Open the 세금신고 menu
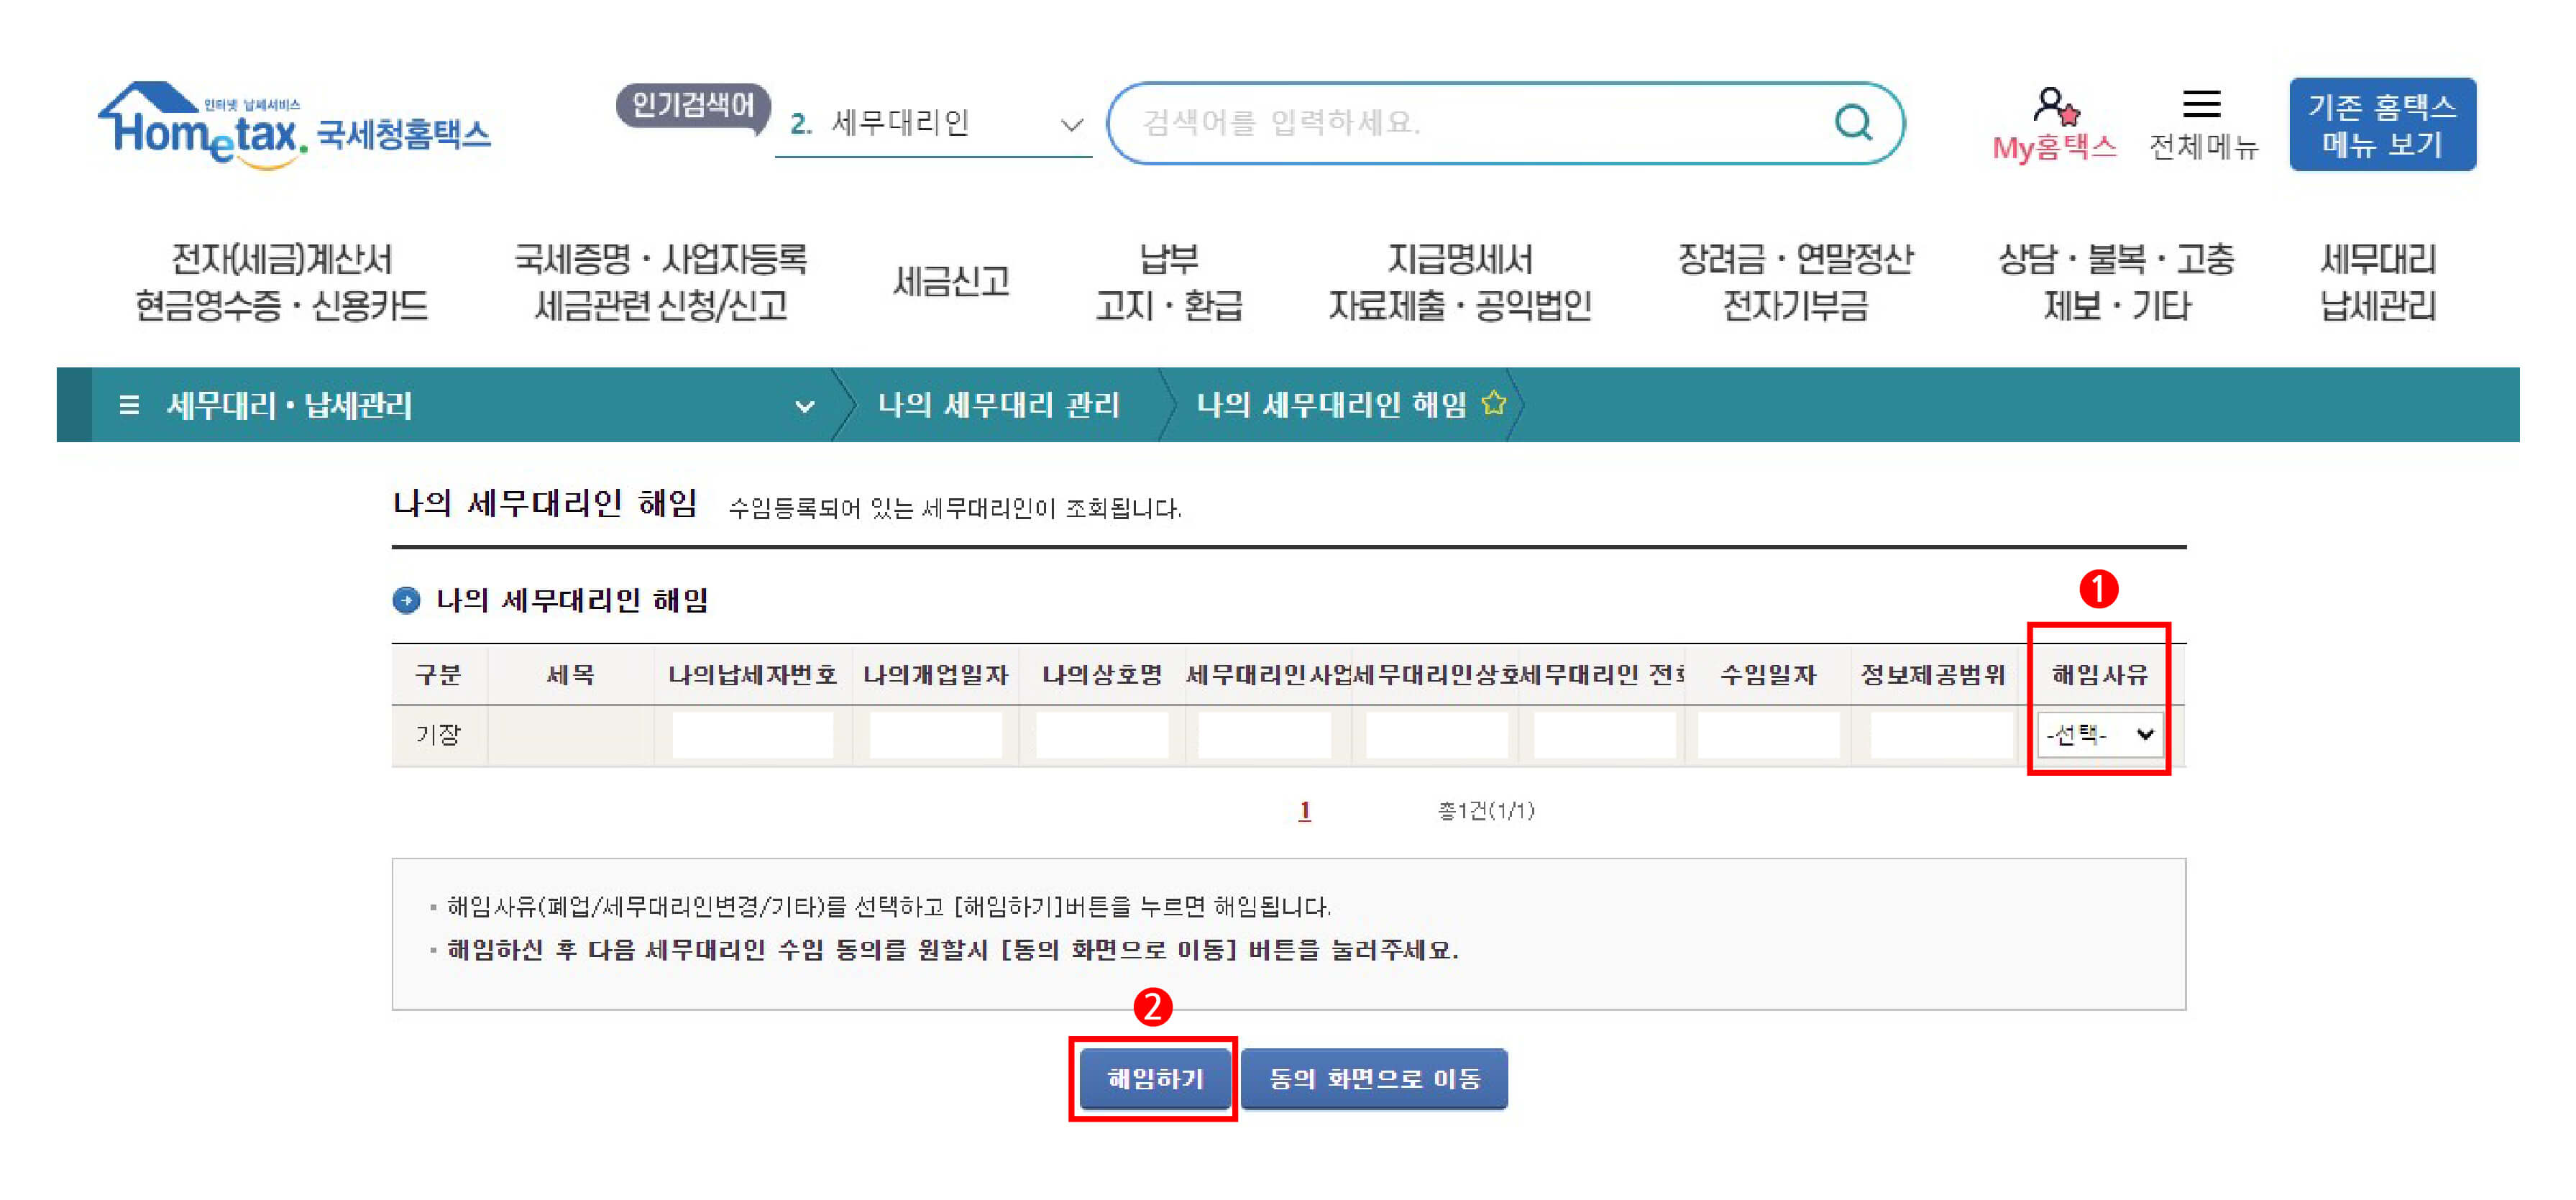This screenshot has height=1200, width=2576. click(950, 282)
